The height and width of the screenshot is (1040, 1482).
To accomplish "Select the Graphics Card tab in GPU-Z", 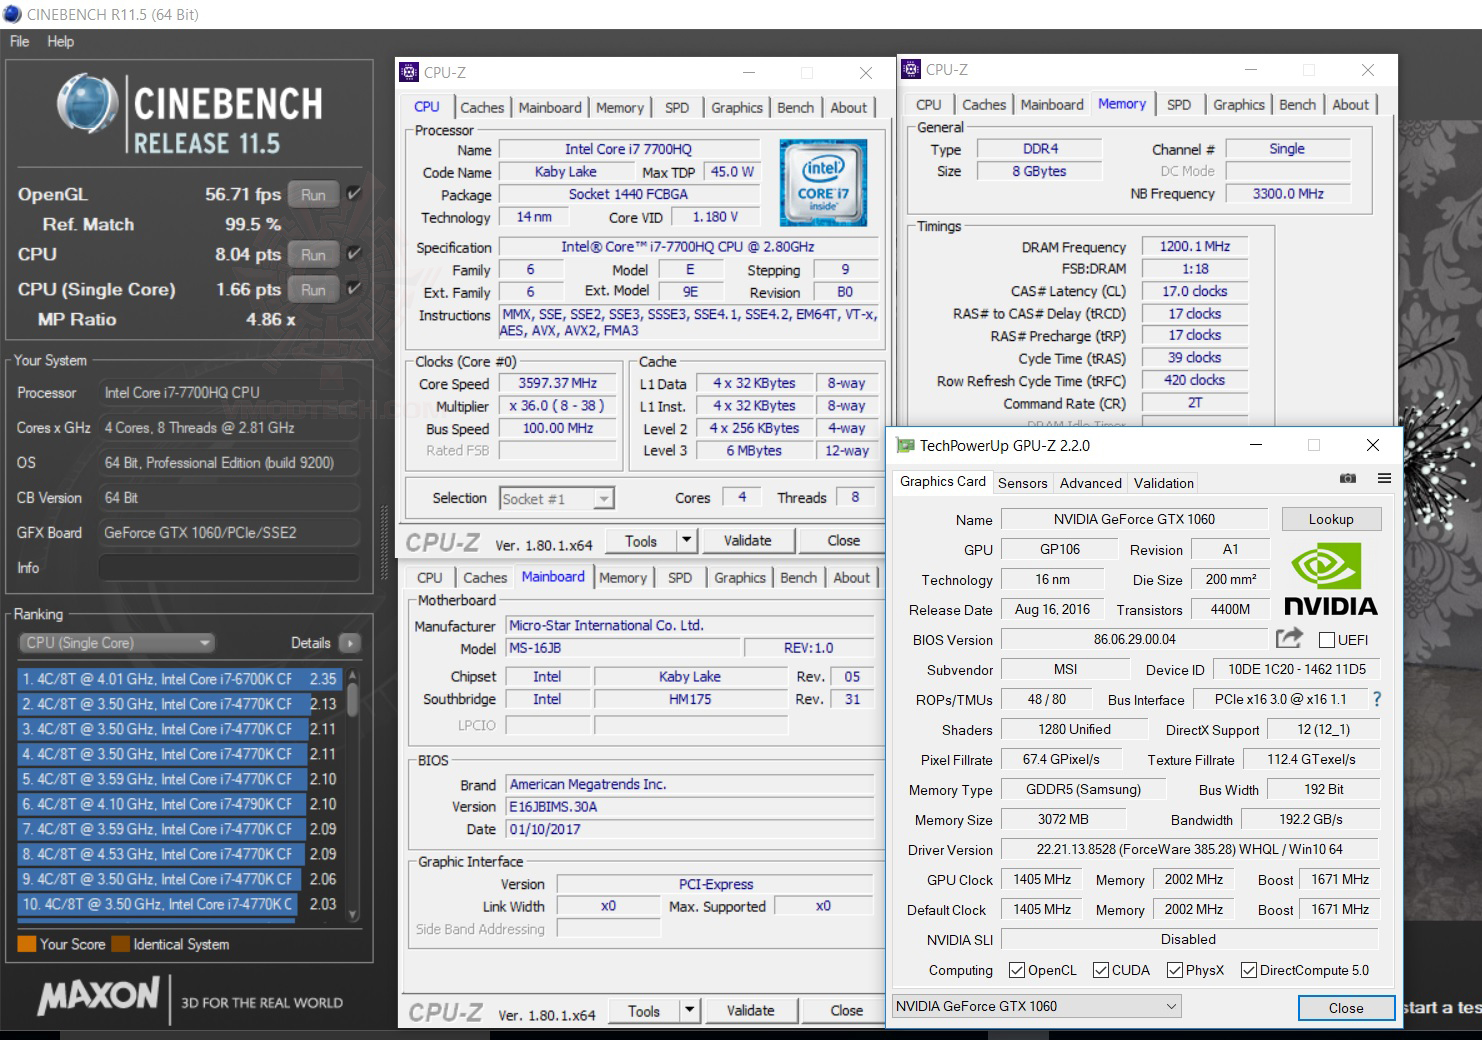I will [x=942, y=482].
